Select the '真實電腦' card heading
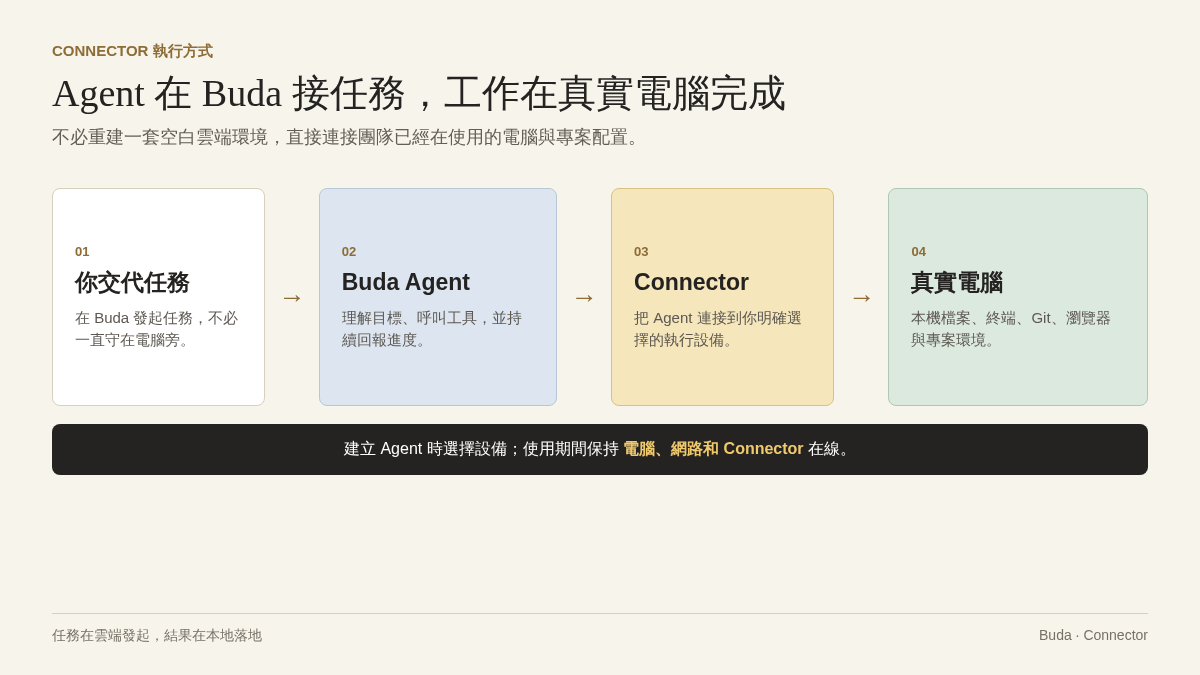This screenshot has height=675, width=1200. [x=957, y=283]
